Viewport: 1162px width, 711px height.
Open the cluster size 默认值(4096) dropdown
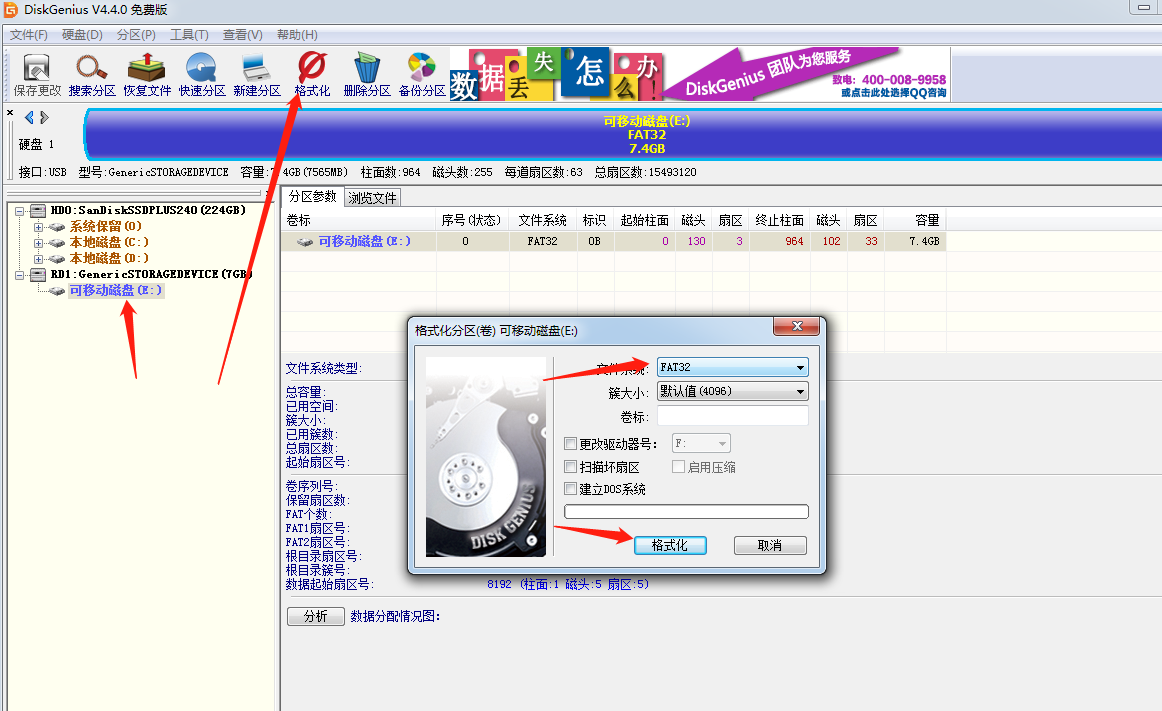[x=732, y=391]
